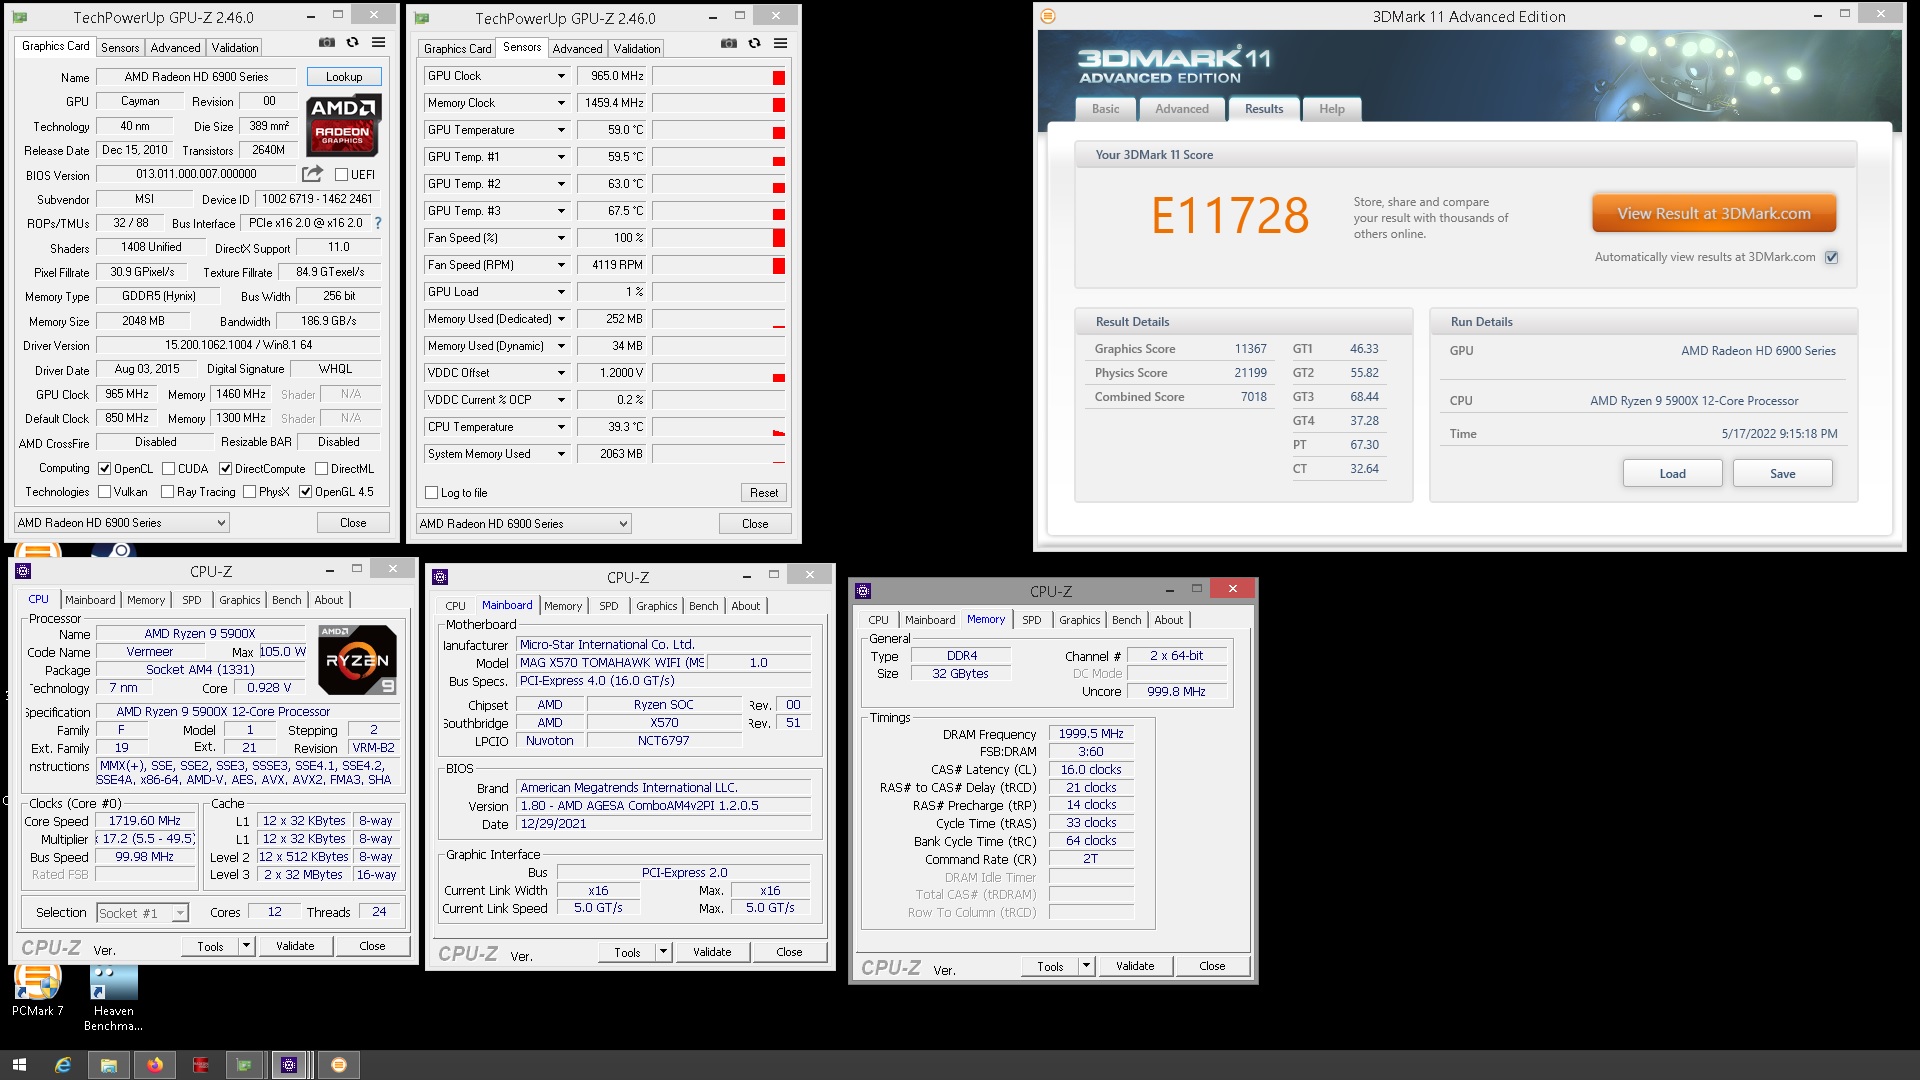Click the Load button in Run Details
Screen dimensions: 1920x1080
pos(1672,474)
